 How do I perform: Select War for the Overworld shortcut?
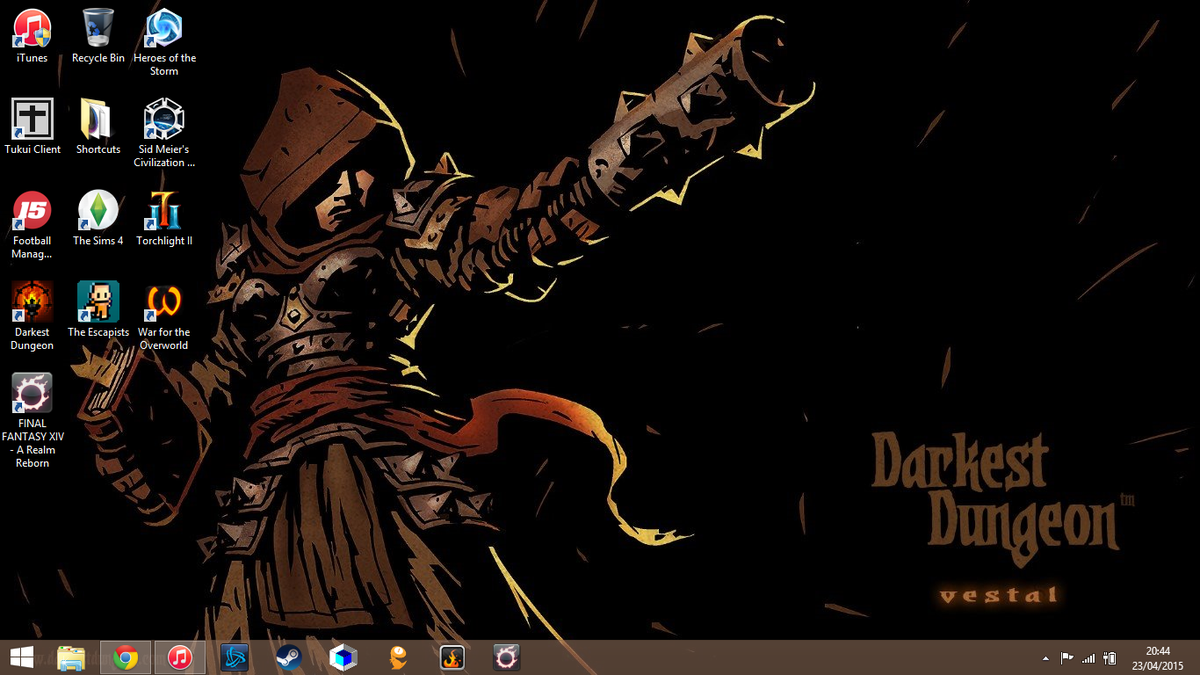164,316
